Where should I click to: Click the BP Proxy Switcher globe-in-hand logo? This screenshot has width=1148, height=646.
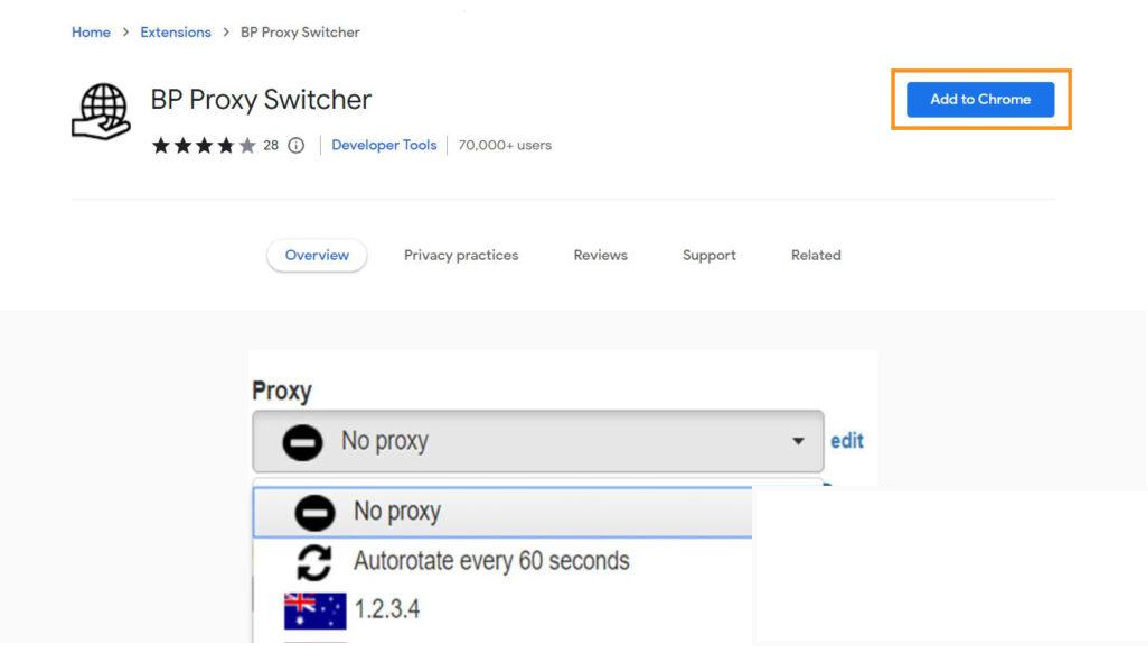tap(101, 111)
